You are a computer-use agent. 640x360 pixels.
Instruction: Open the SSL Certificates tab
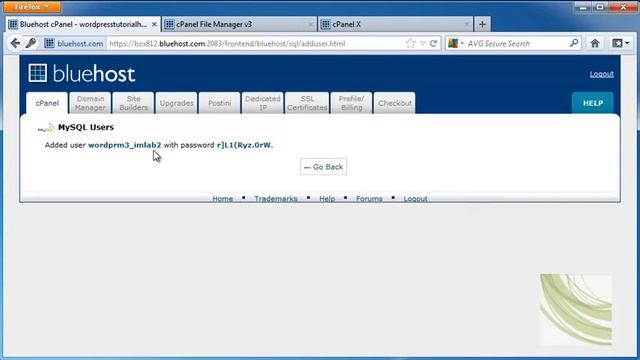307,103
